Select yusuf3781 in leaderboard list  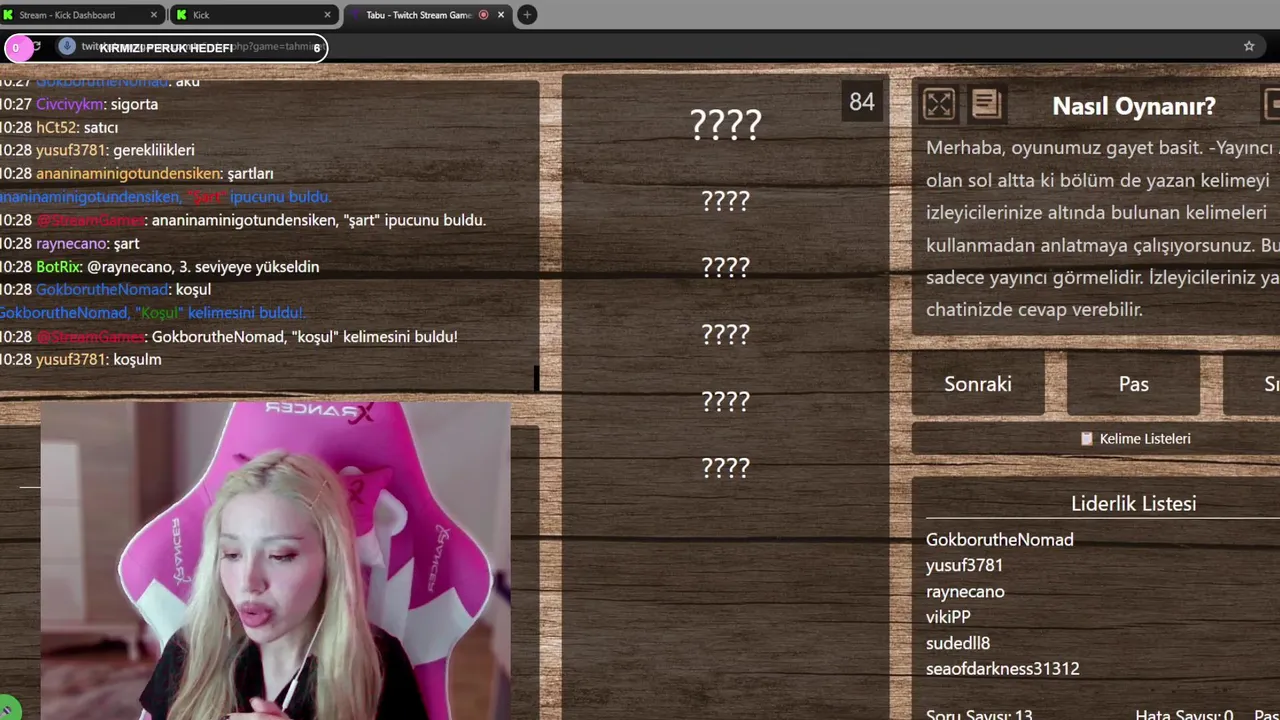964,565
